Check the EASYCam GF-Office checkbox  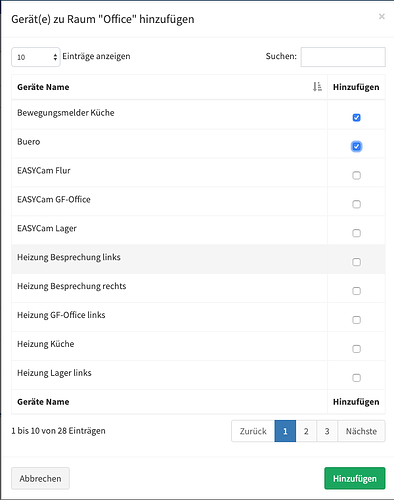[356, 204]
